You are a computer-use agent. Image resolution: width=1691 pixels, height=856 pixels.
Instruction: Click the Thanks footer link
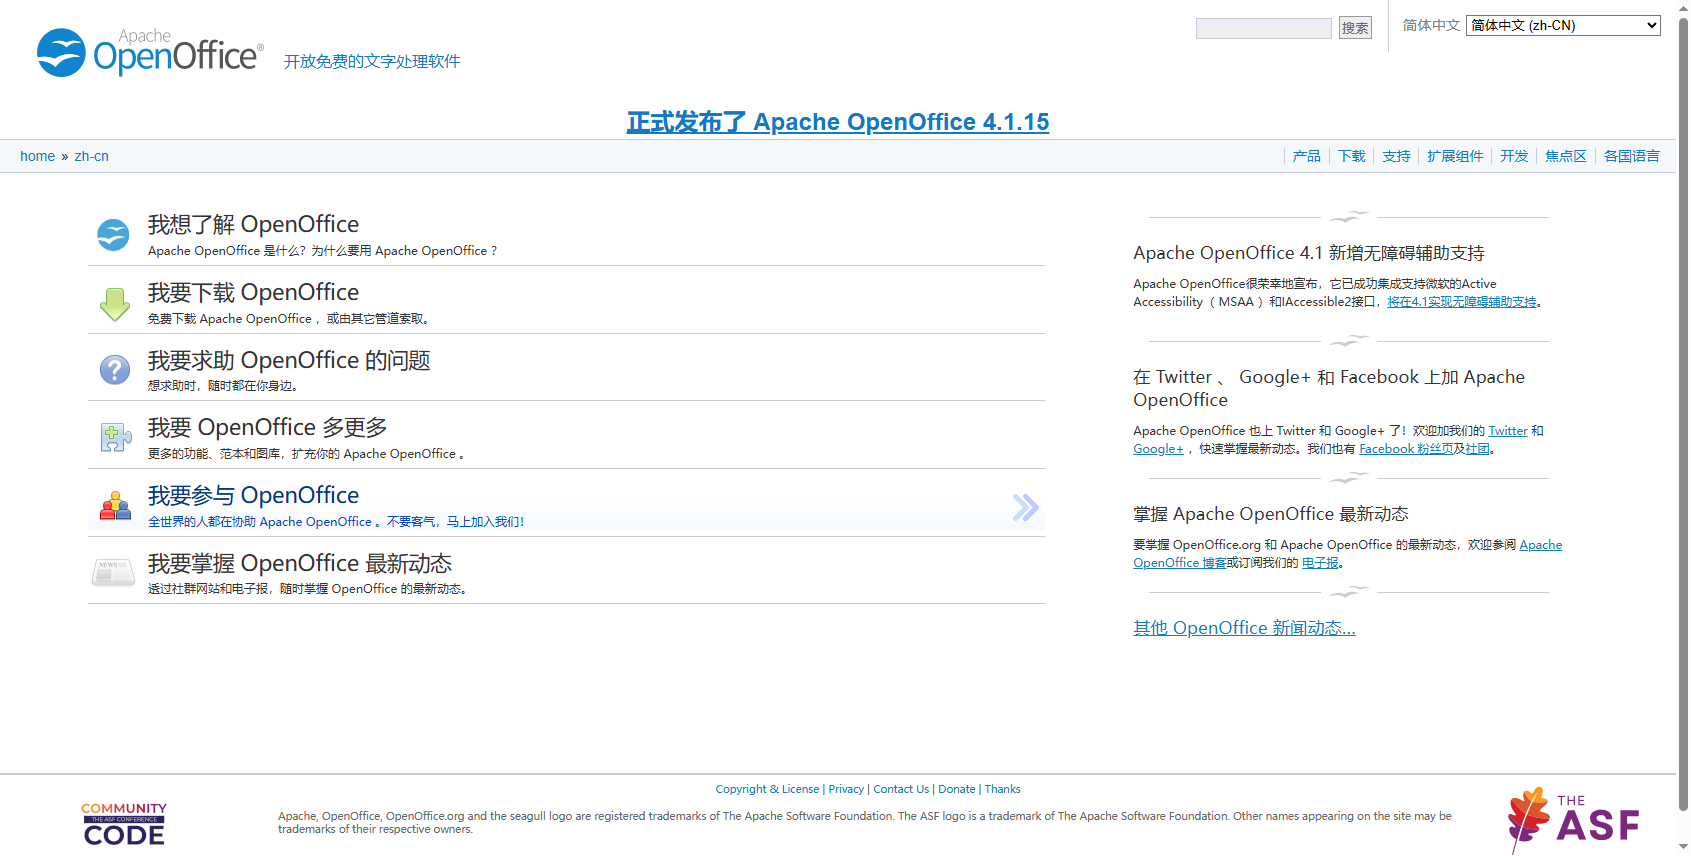pos(1002,789)
